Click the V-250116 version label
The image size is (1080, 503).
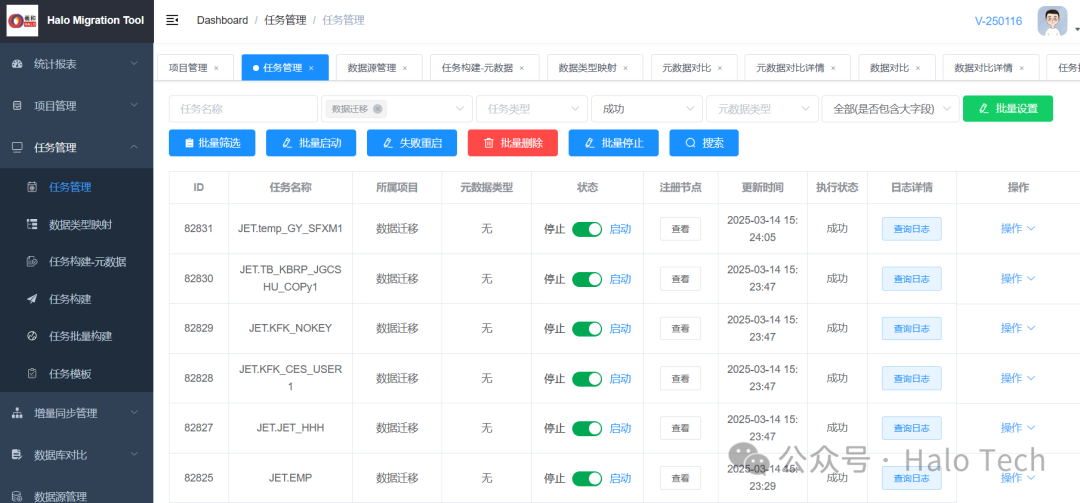[x=999, y=21]
